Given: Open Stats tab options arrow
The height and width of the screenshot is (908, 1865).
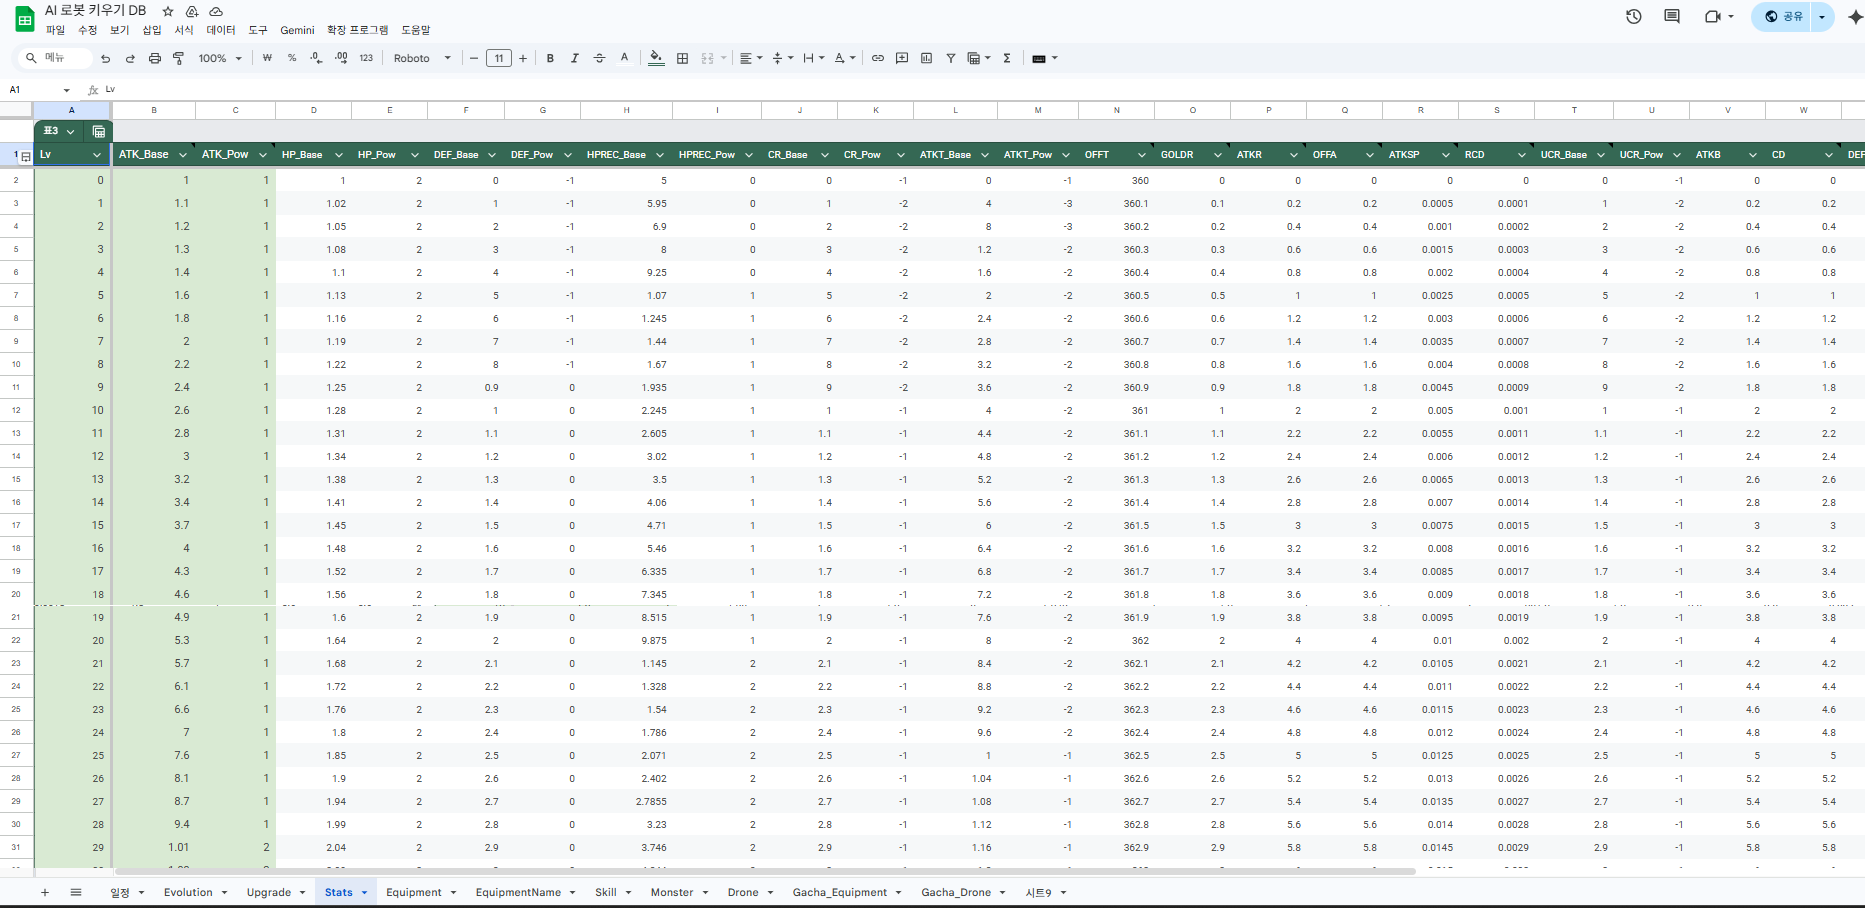Looking at the screenshot, I should click(x=364, y=892).
